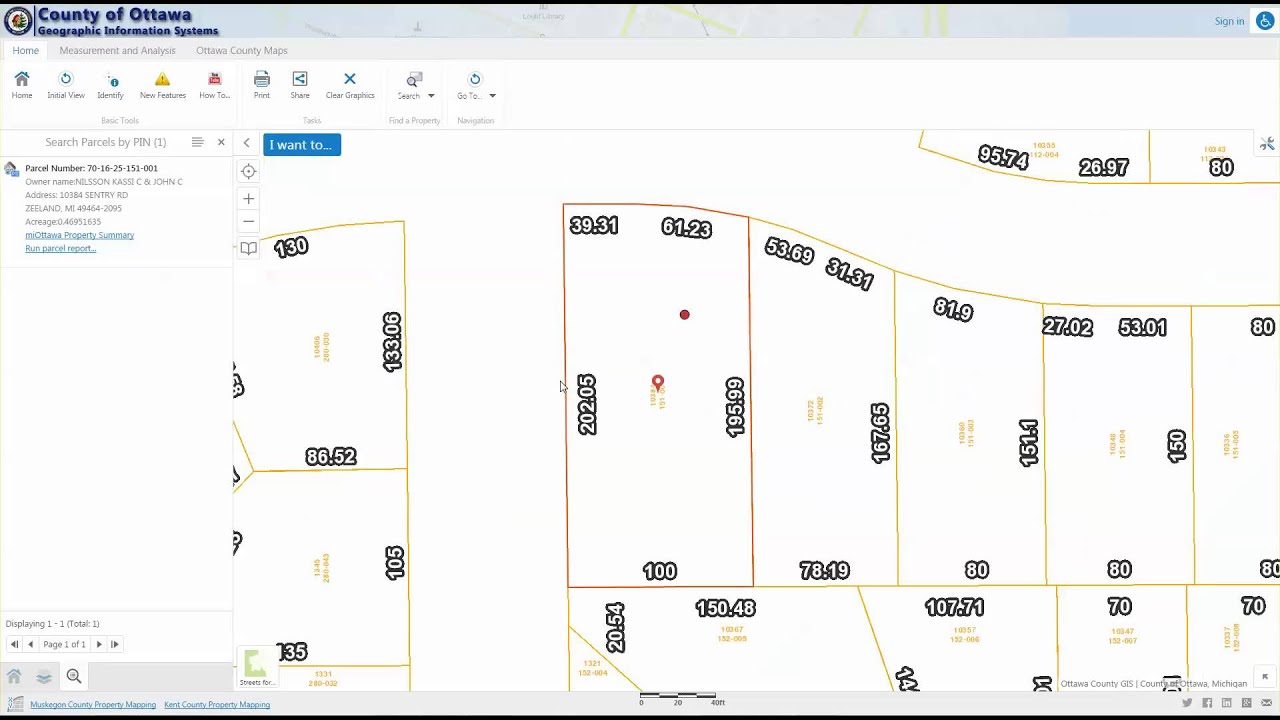1280x720 pixels.
Task: Switch to the layers panel bottom tab
Action: [x=44, y=677]
